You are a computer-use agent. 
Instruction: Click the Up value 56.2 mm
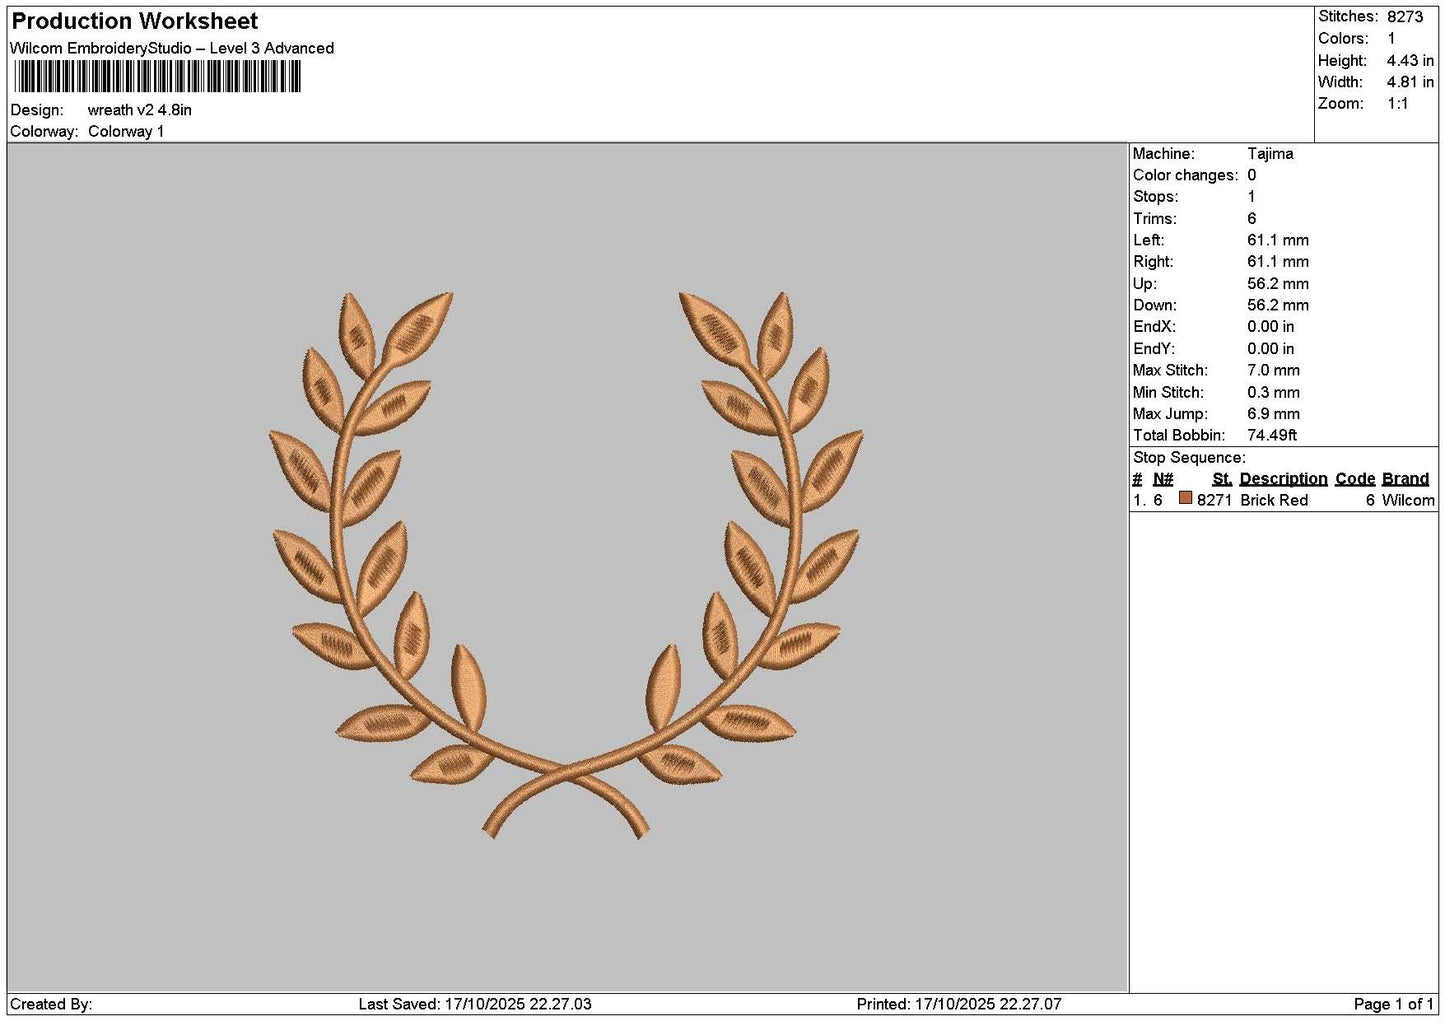click(x=1278, y=284)
